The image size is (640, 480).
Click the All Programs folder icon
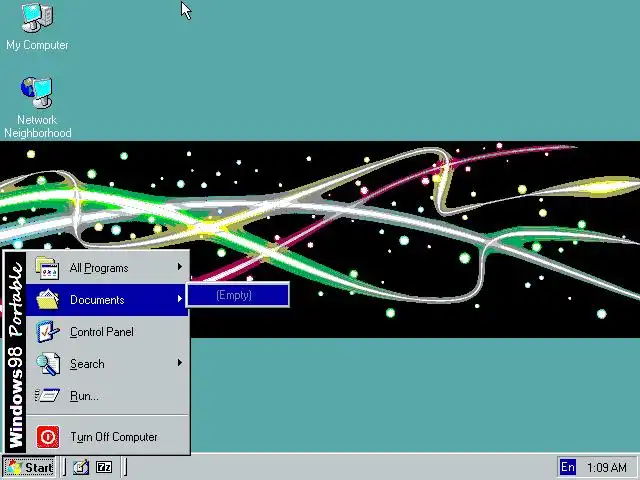pyautogui.click(x=47, y=268)
